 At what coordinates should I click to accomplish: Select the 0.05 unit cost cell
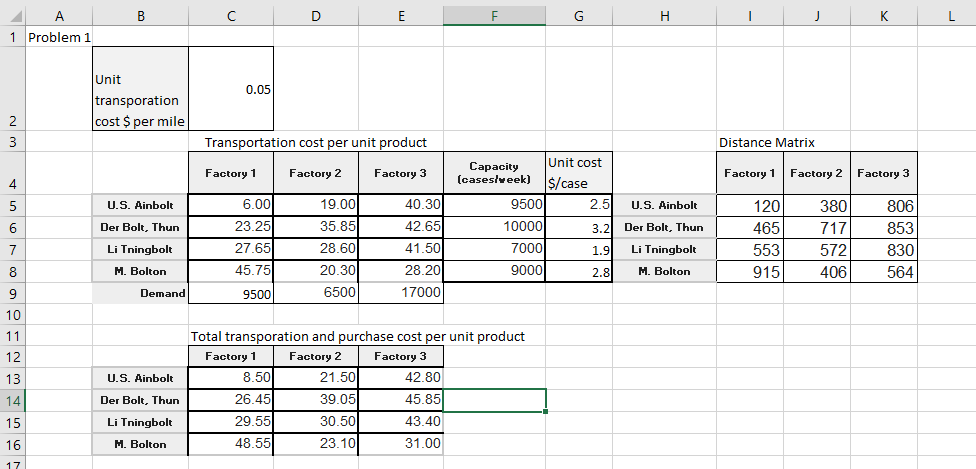coord(231,88)
